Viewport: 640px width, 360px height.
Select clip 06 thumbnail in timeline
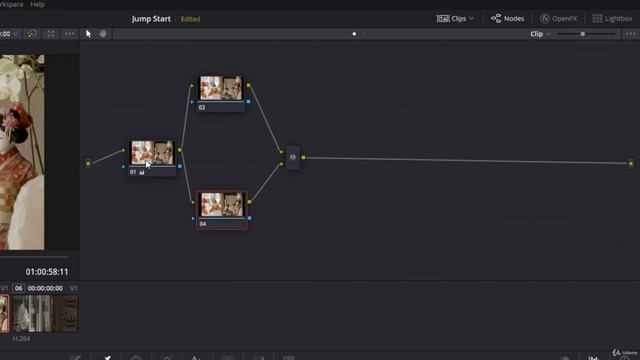[45, 313]
